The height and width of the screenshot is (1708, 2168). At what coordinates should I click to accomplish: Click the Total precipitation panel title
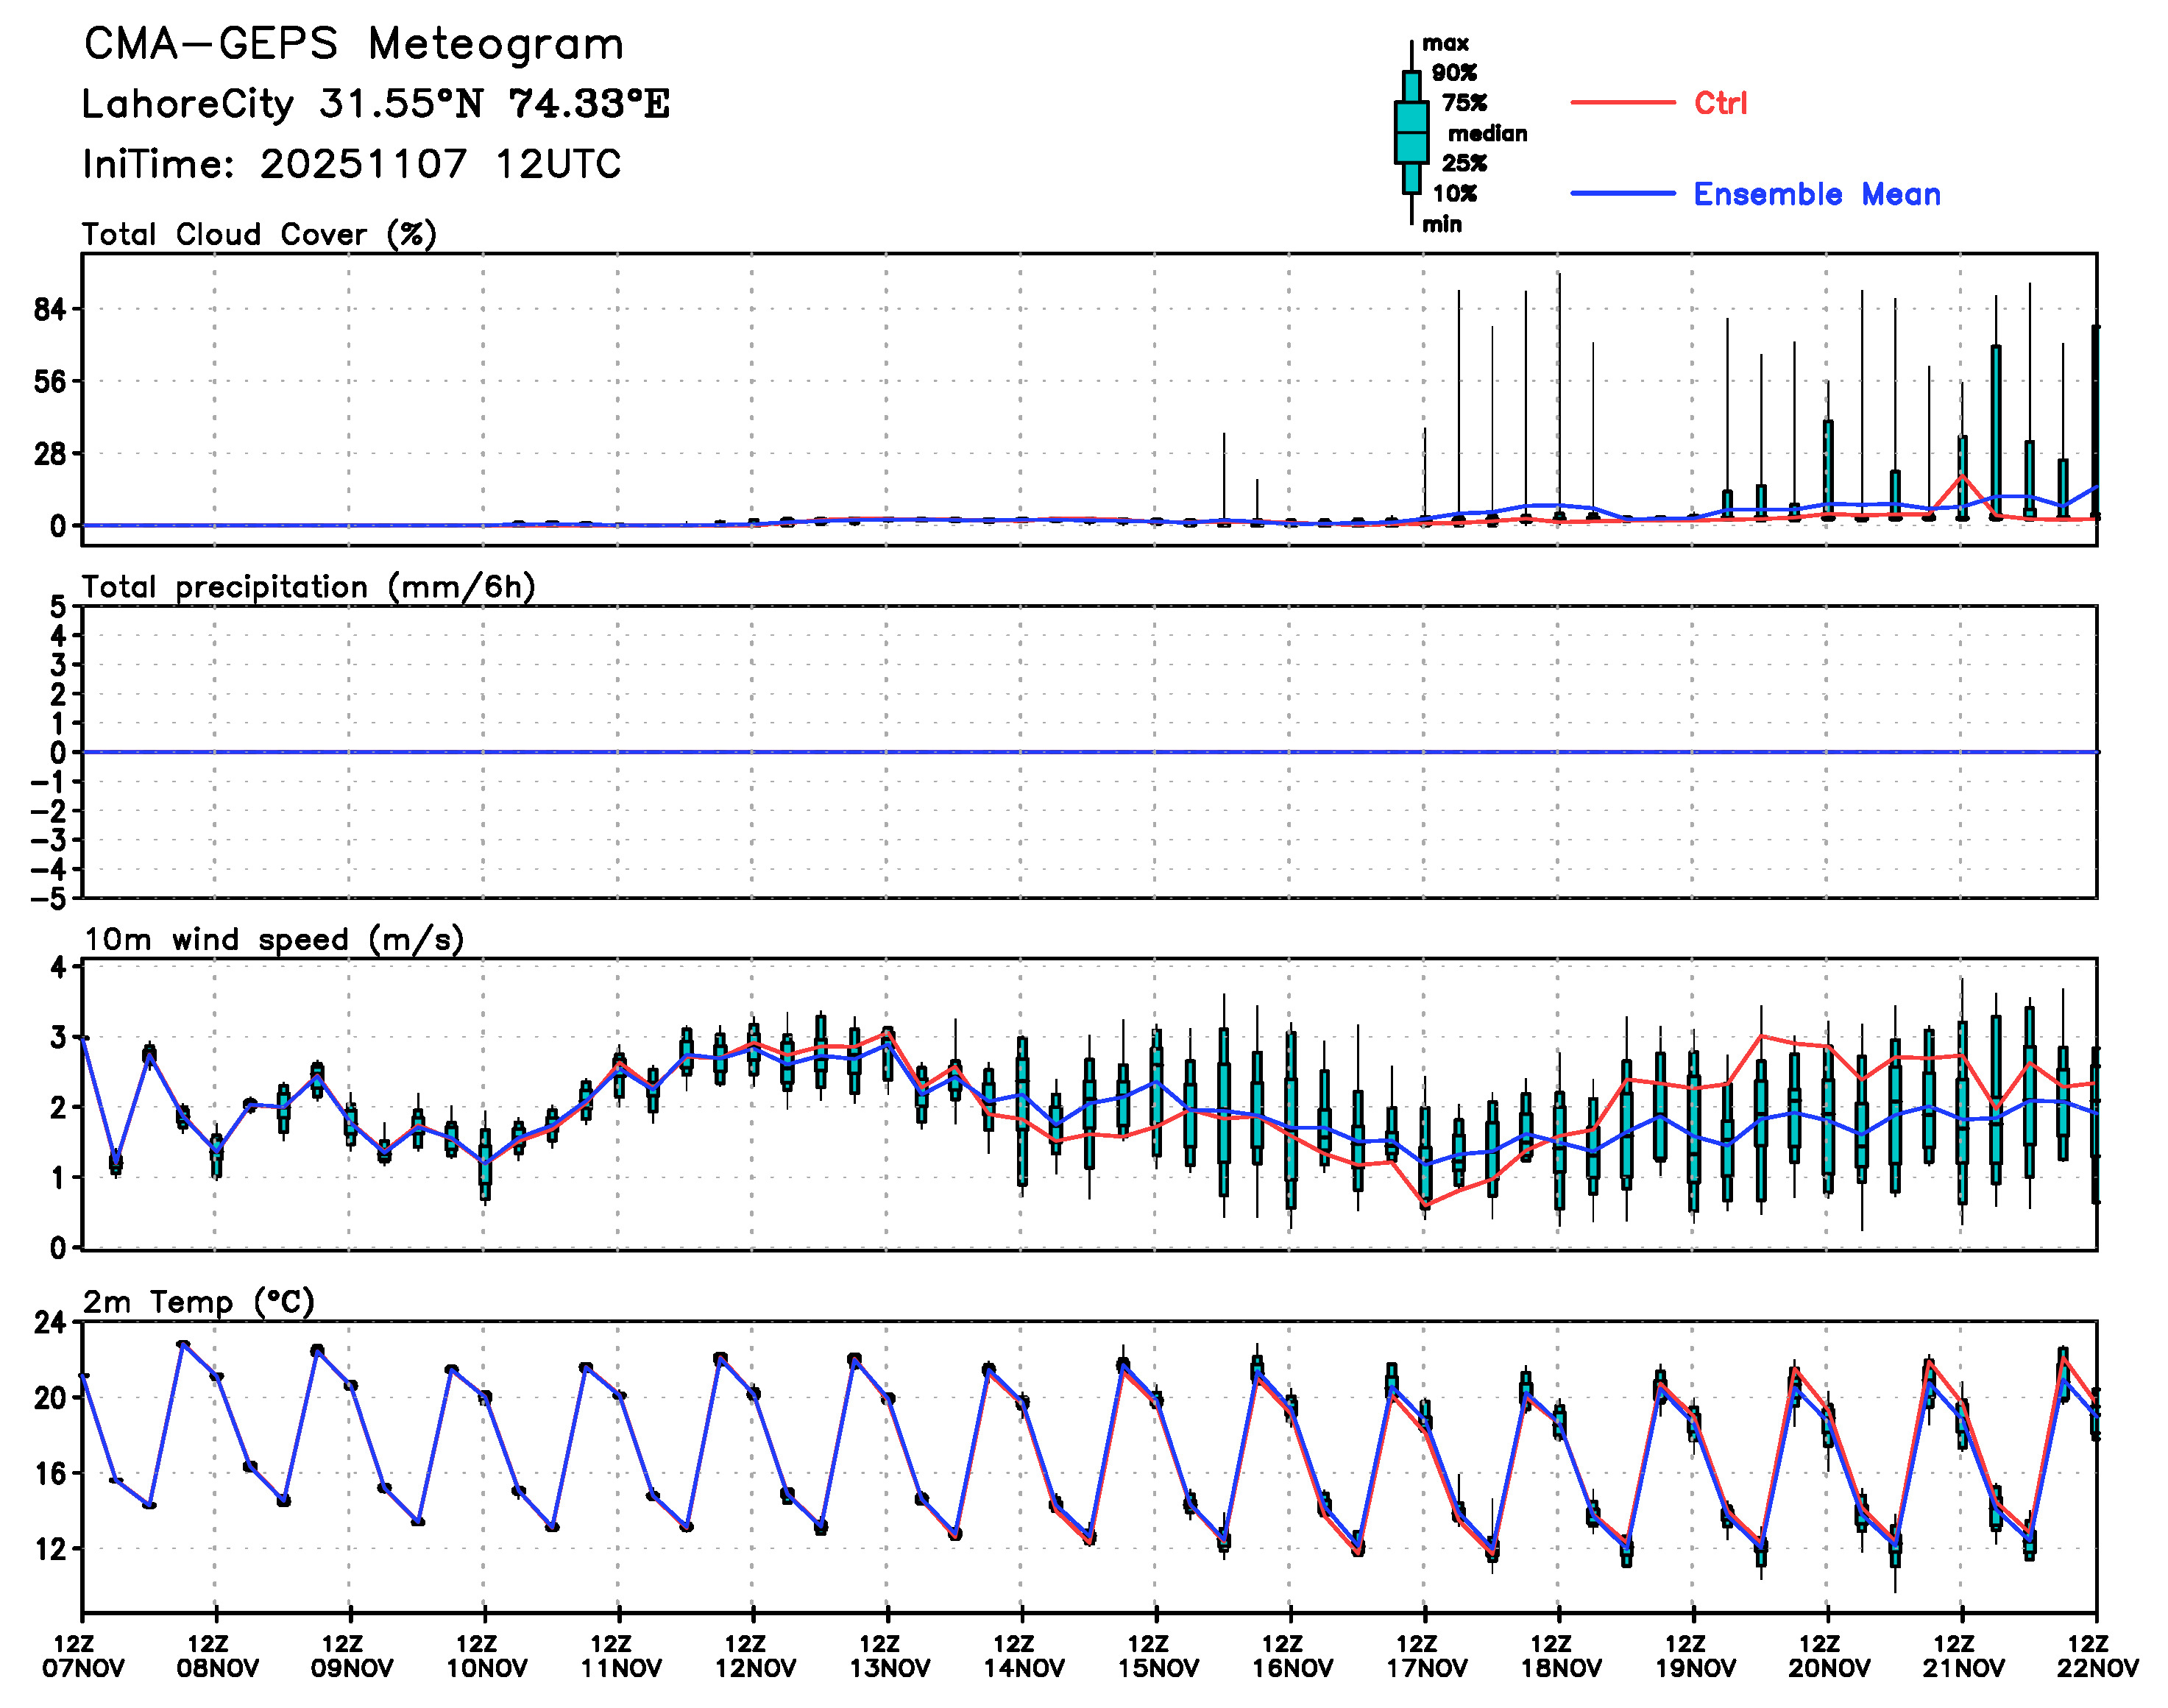pyautogui.click(x=308, y=587)
